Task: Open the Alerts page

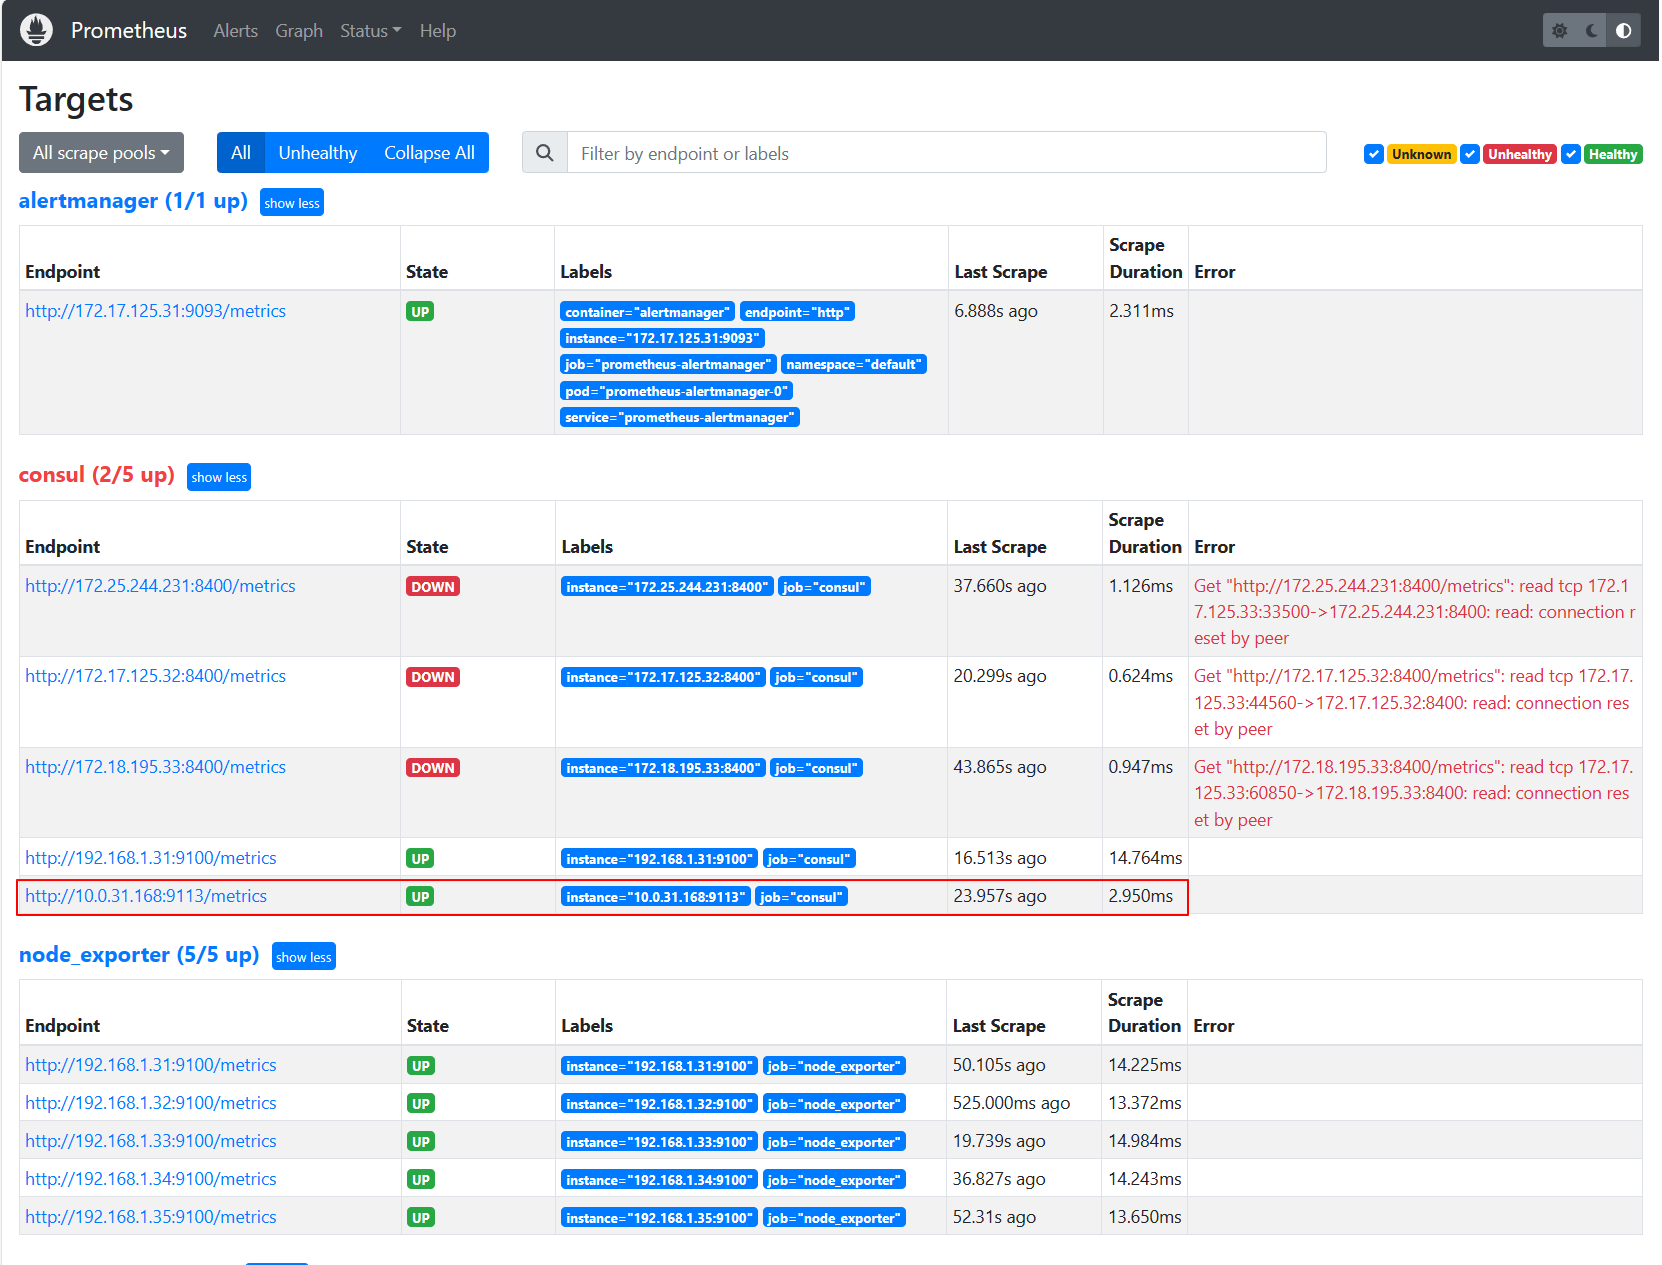Action: pyautogui.click(x=236, y=31)
